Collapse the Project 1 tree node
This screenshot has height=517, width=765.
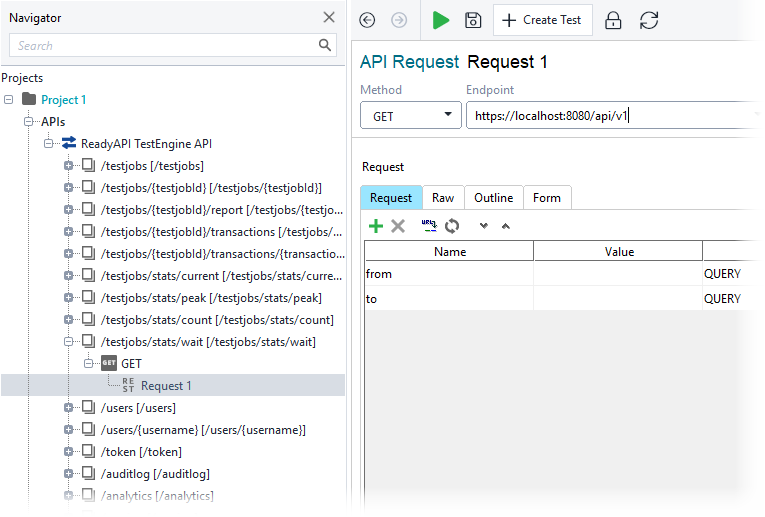click(8, 99)
